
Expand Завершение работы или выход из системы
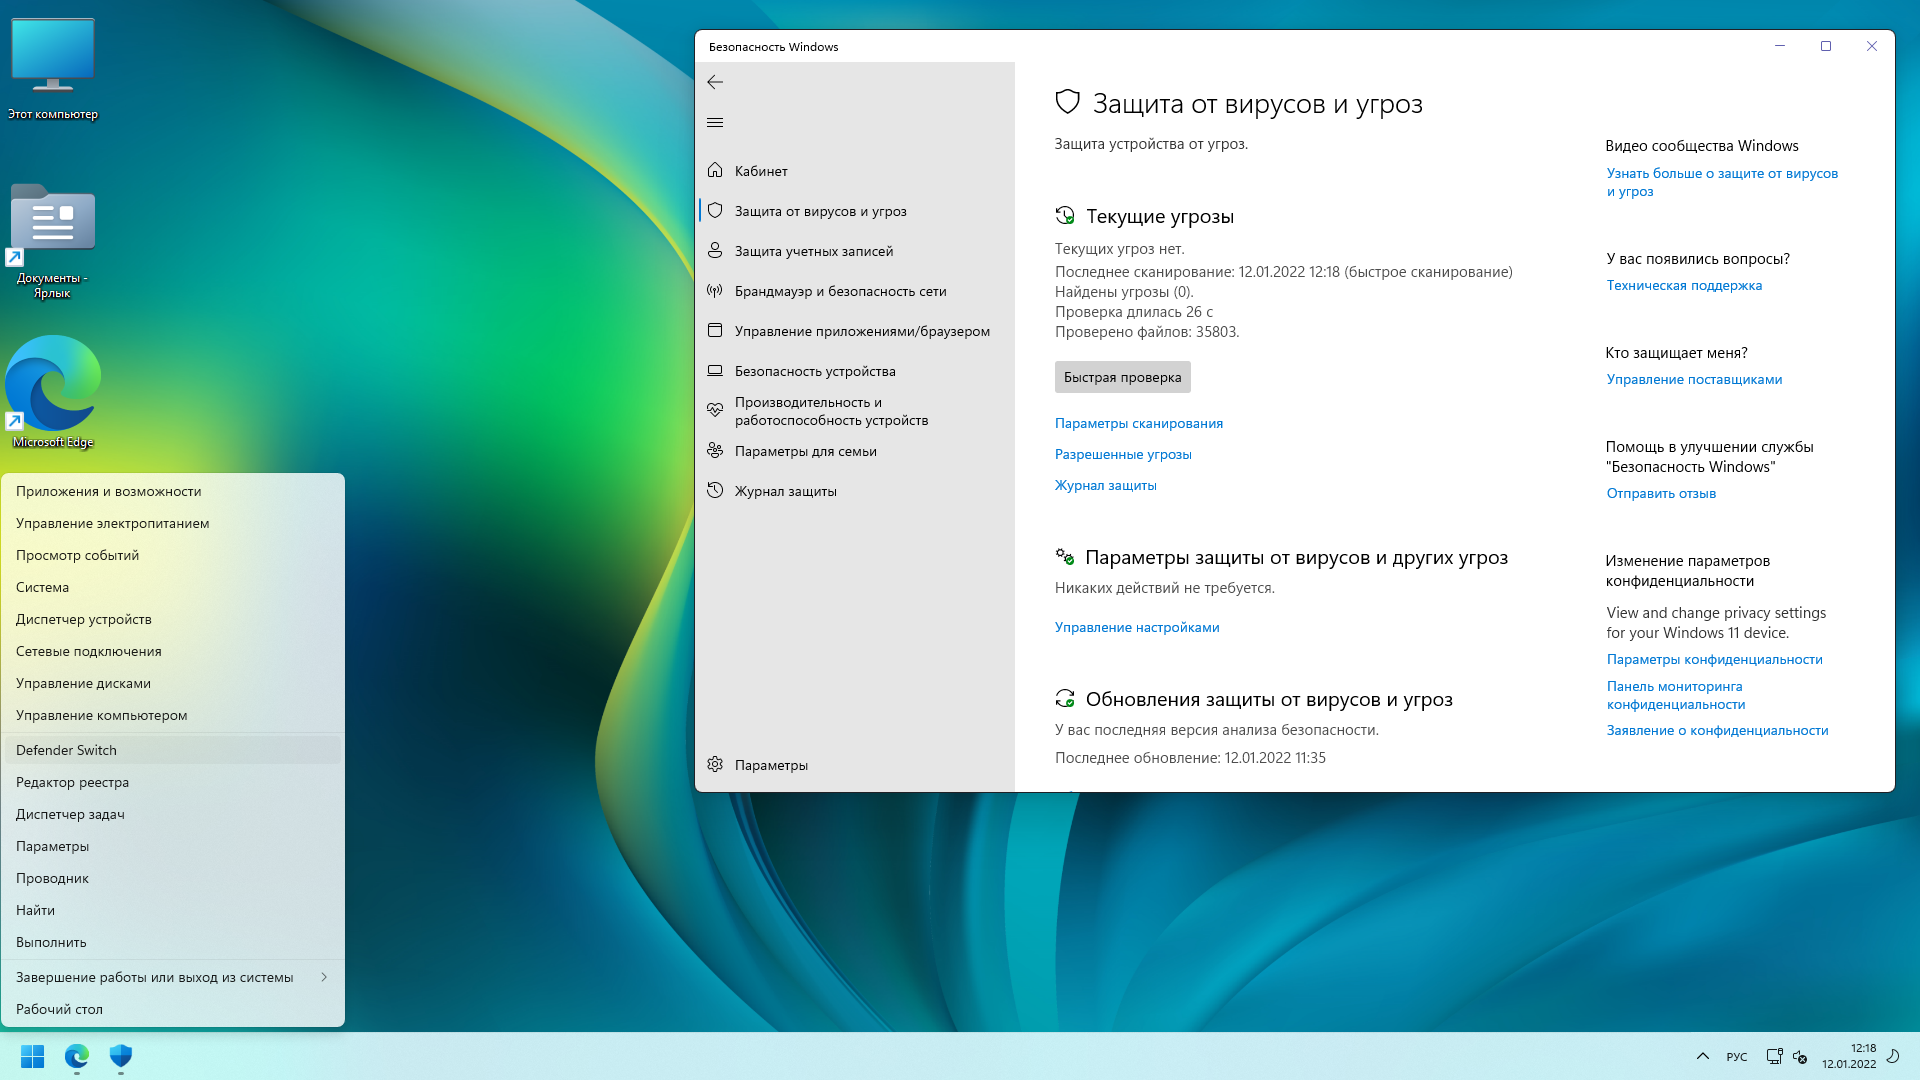(173, 977)
